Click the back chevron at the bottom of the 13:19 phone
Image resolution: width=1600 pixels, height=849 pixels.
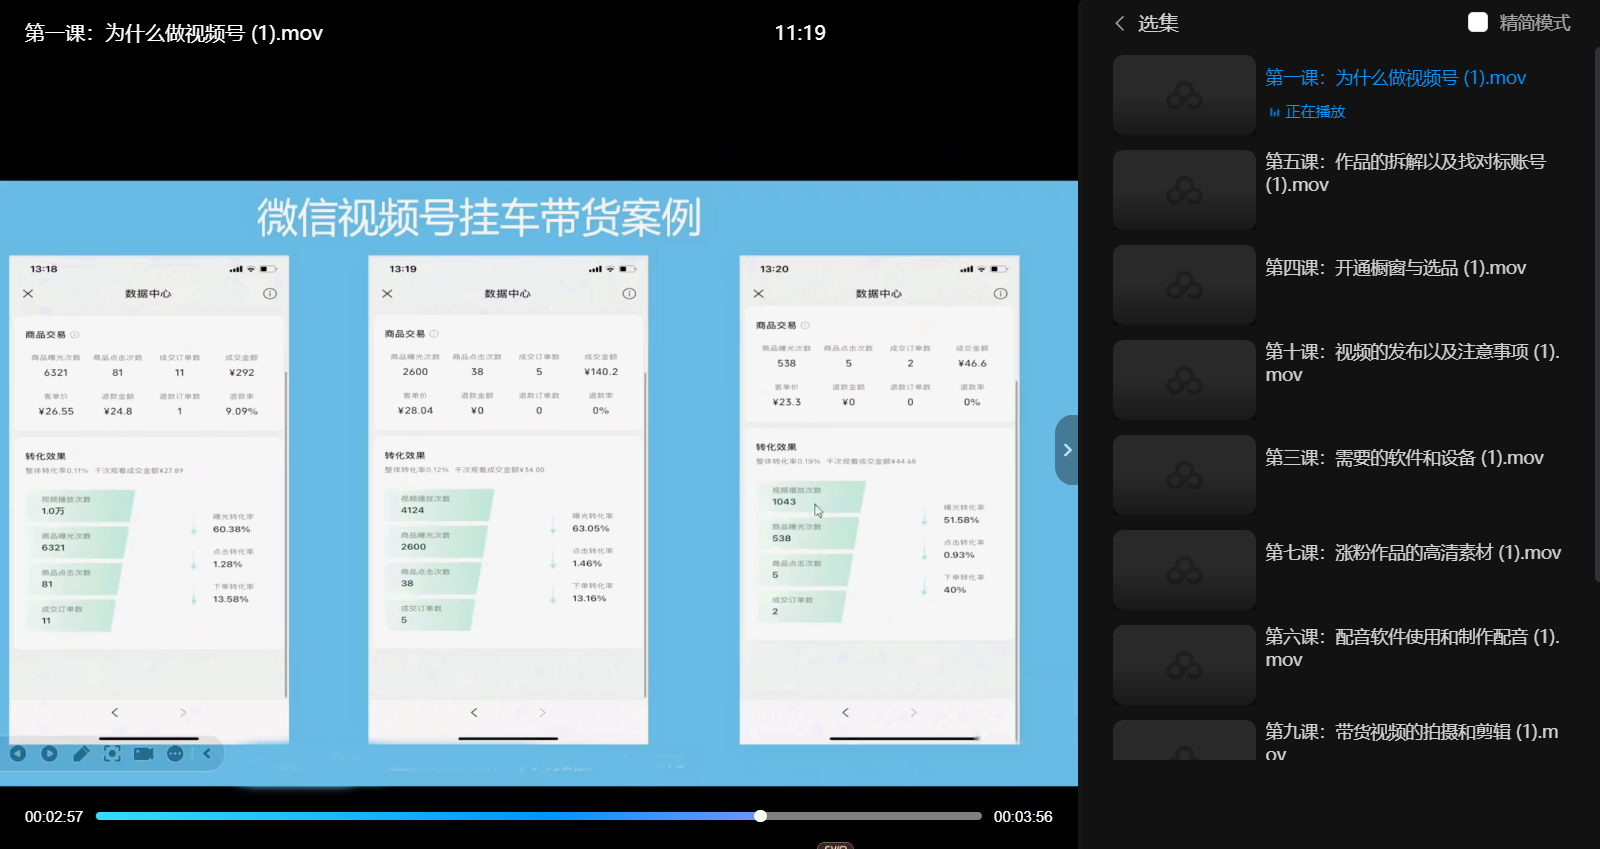(x=474, y=712)
